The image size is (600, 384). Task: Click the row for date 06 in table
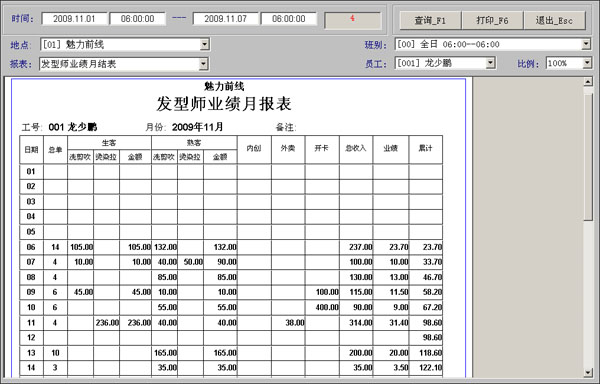pyautogui.click(x=231, y=247)
